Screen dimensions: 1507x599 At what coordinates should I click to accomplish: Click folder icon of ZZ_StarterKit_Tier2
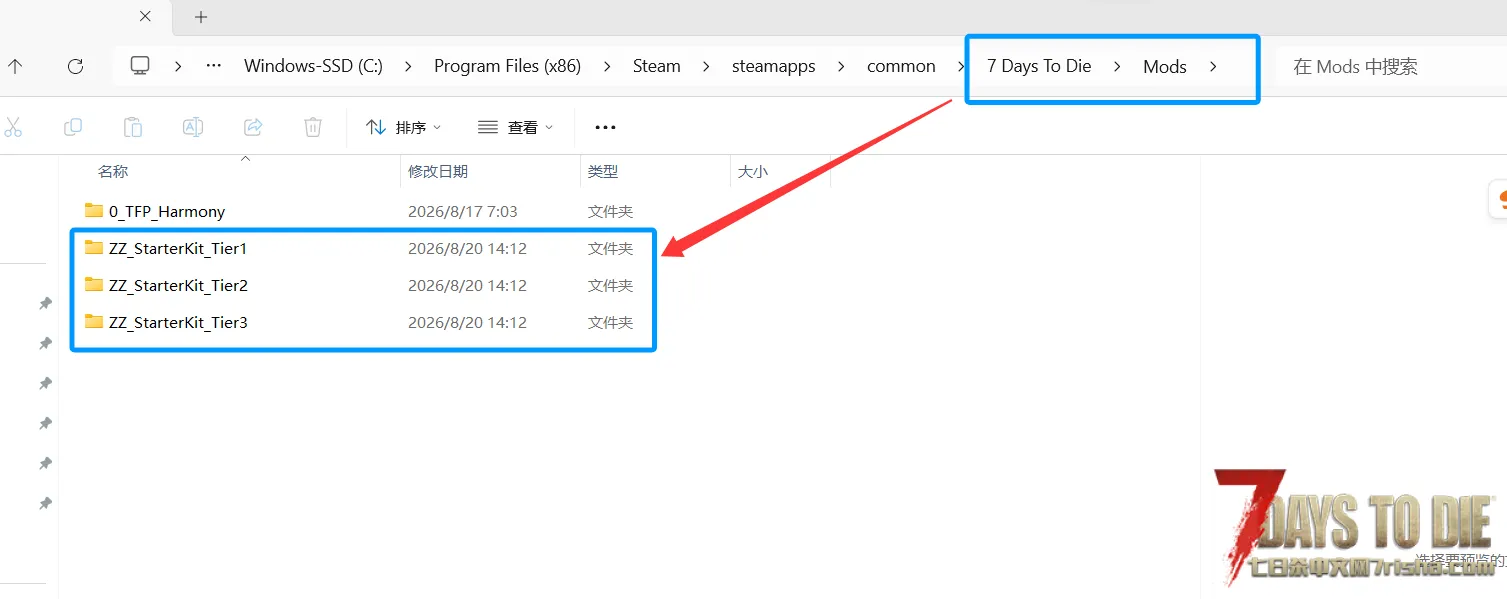click(x=94, y=284)
